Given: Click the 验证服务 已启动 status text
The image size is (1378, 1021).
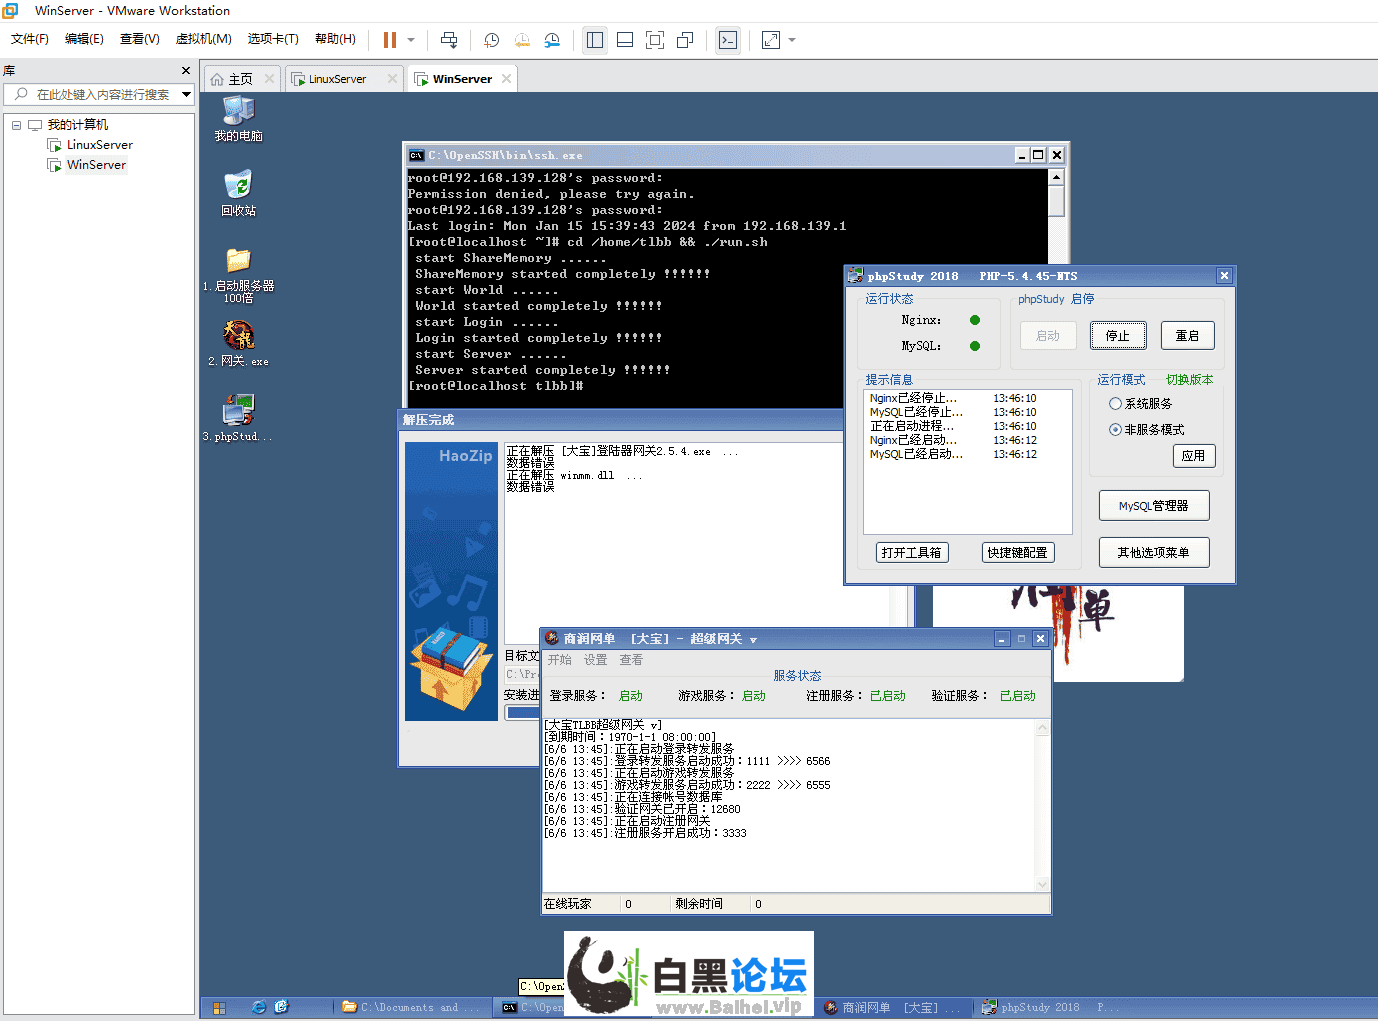Looking at the screenshot, I should pos(1018,696).
